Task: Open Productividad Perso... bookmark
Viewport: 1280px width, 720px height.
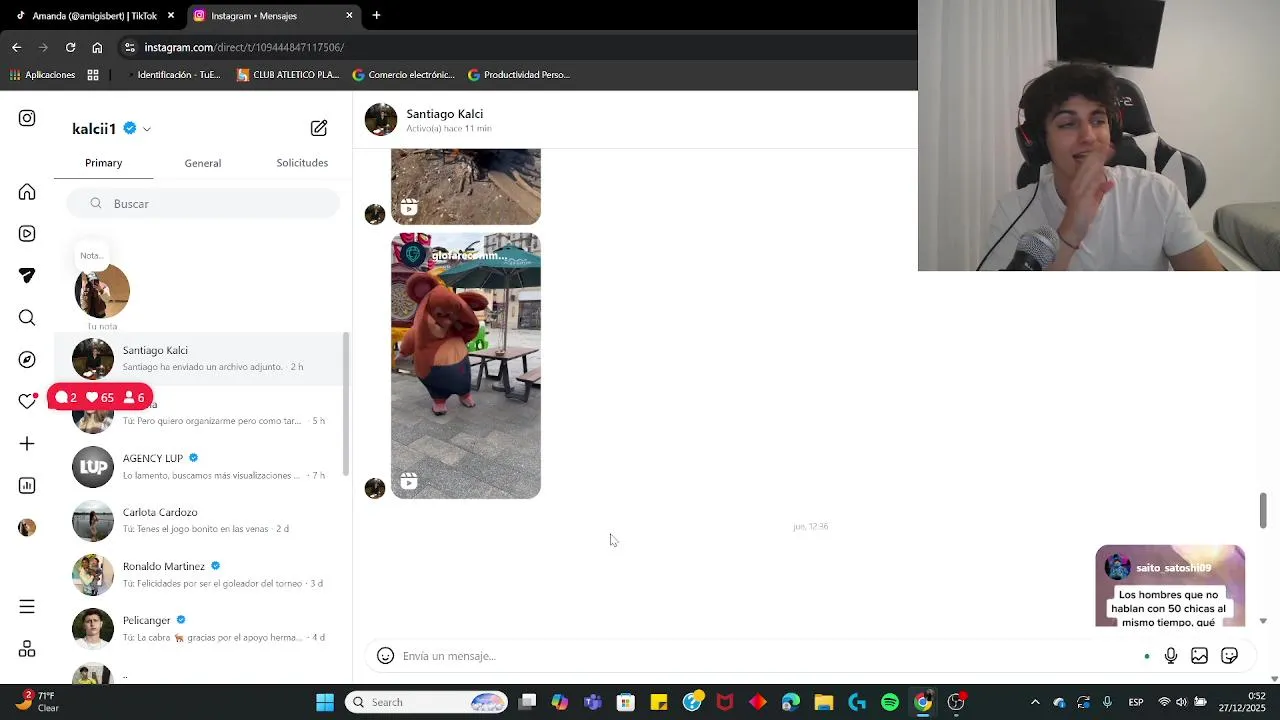Action: coord(519,75)
